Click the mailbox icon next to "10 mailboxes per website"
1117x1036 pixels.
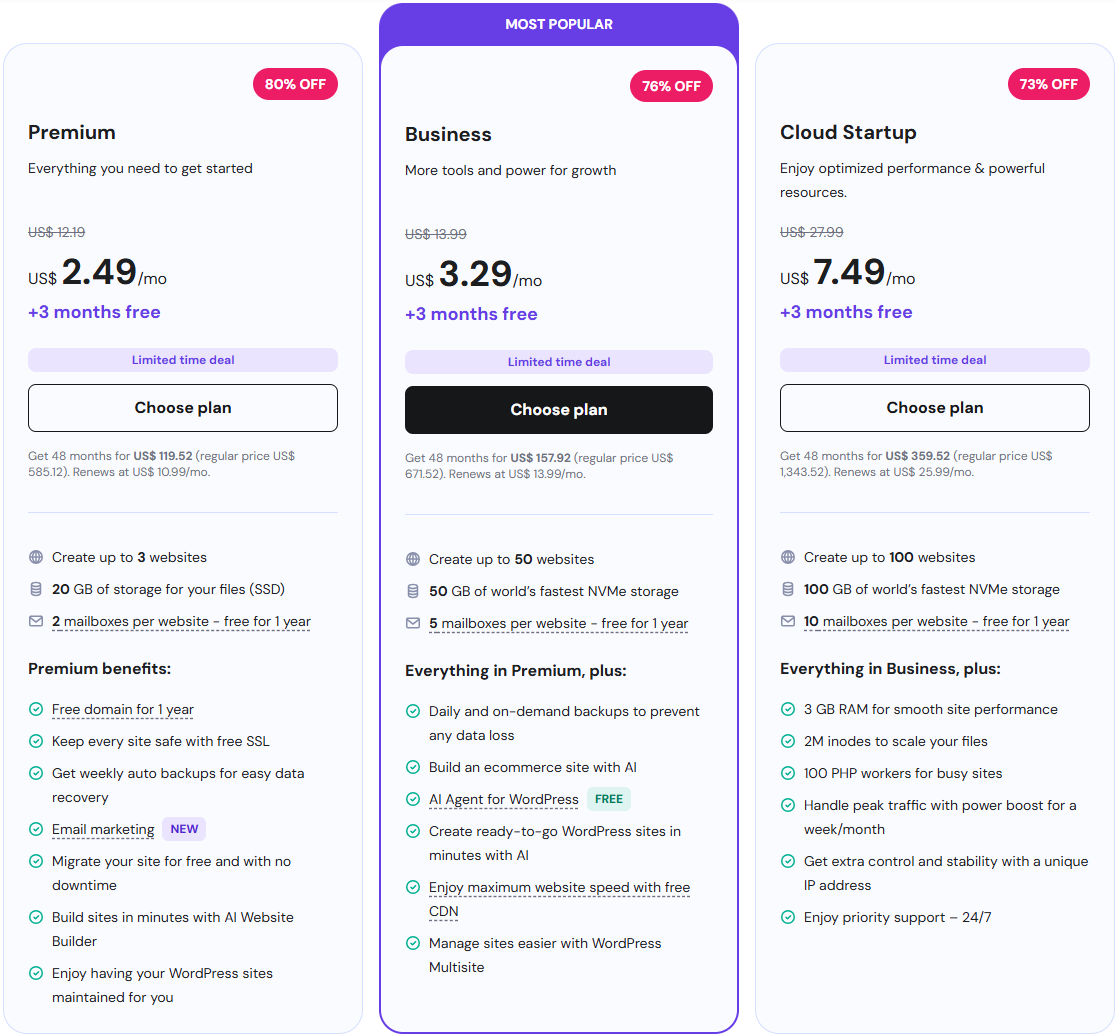click(788, 622)
